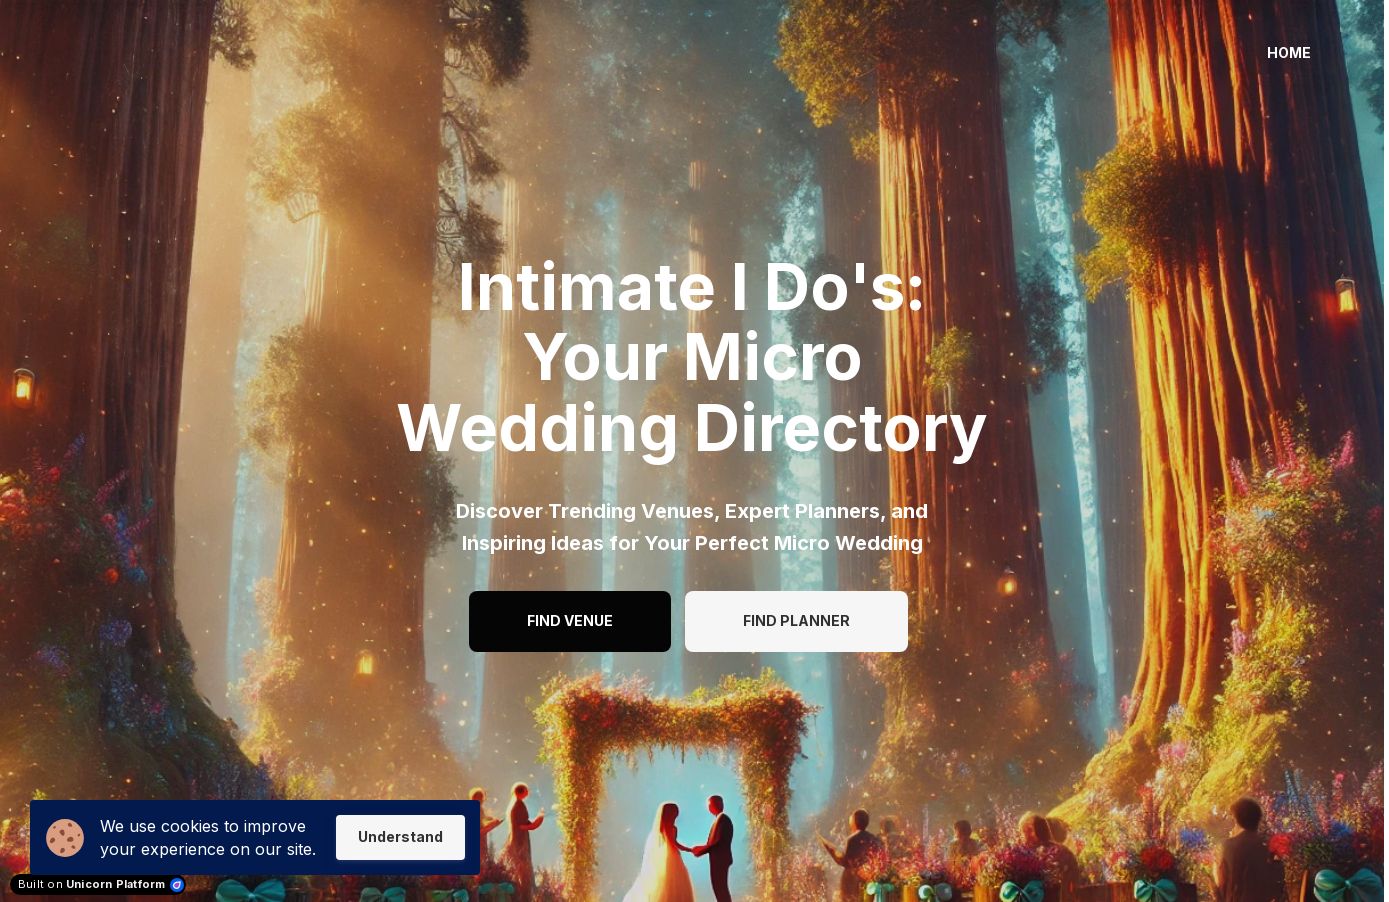
Task: Click the small lantern right of FIND PLANNER
Action: point(1008,581)
